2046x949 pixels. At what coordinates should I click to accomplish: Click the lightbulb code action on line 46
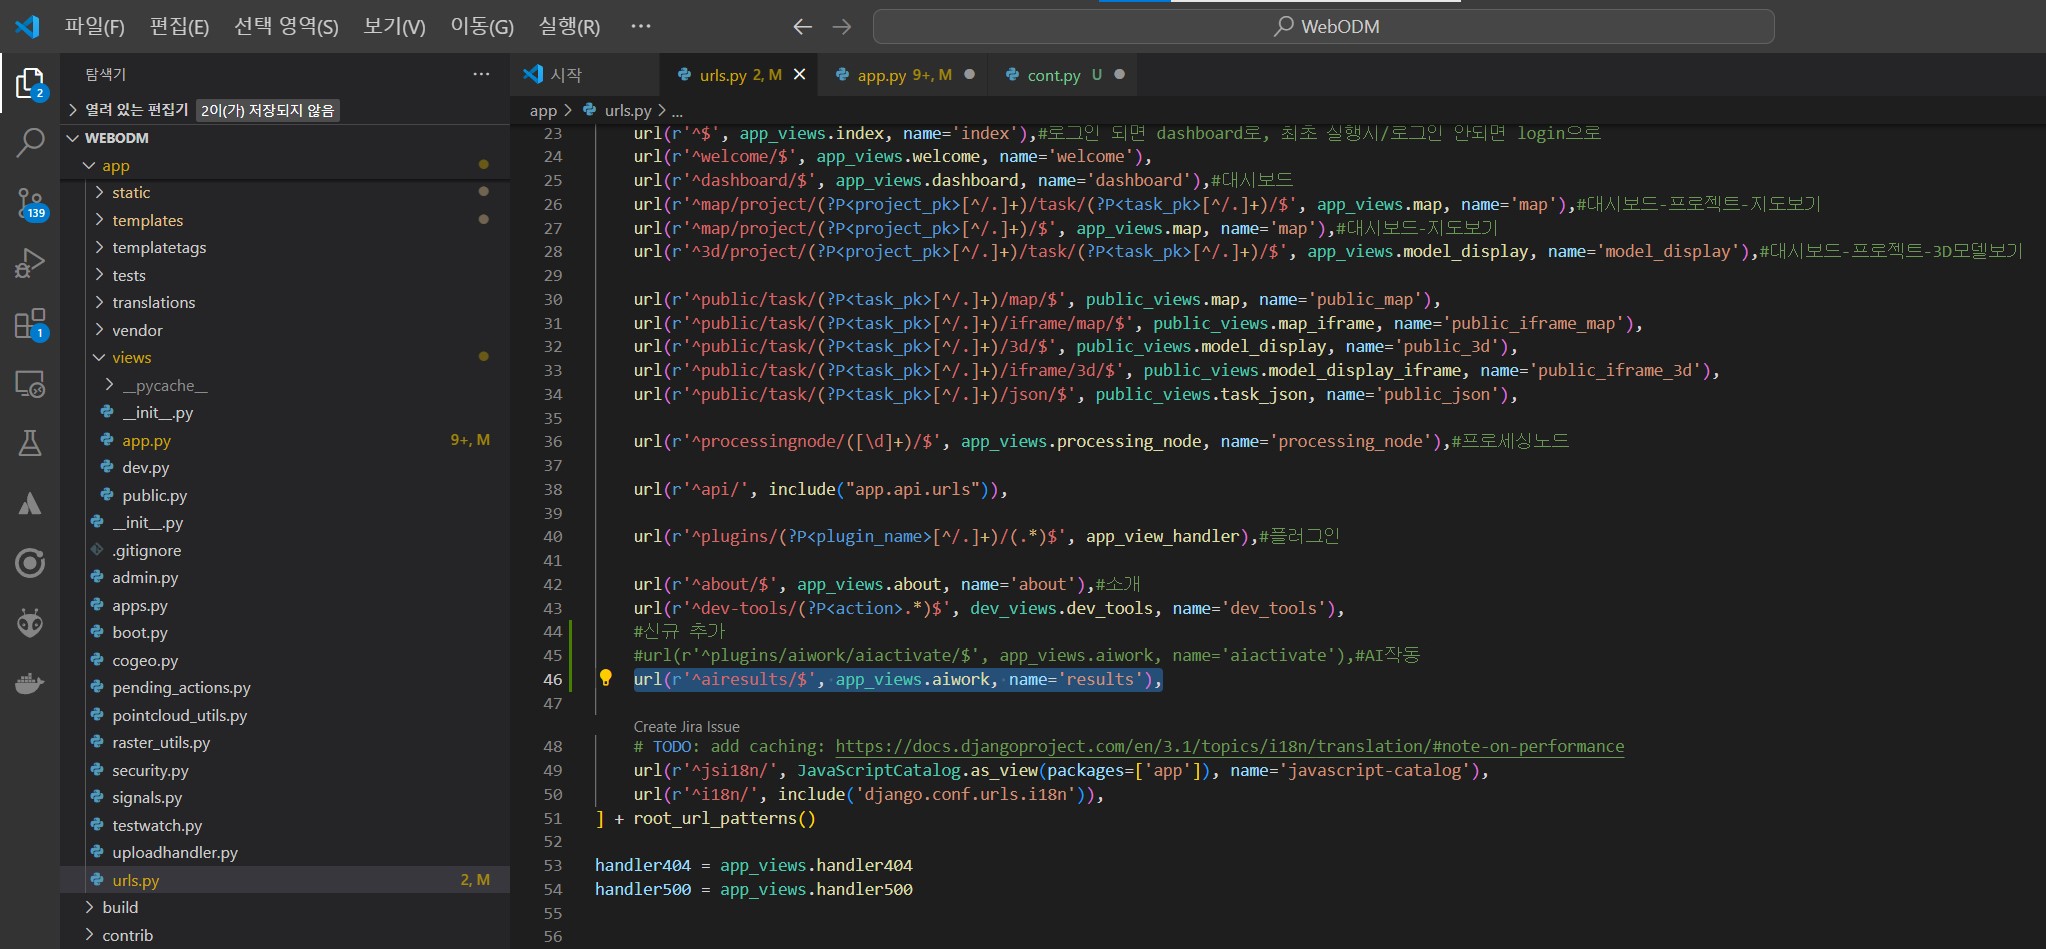point(605,678)
